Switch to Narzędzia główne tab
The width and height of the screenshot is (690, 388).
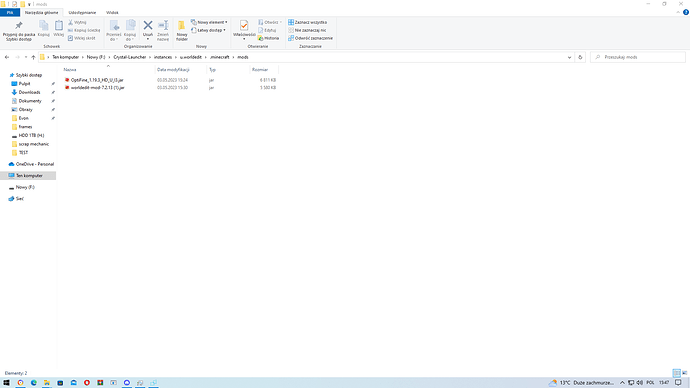tap(41, 13)
